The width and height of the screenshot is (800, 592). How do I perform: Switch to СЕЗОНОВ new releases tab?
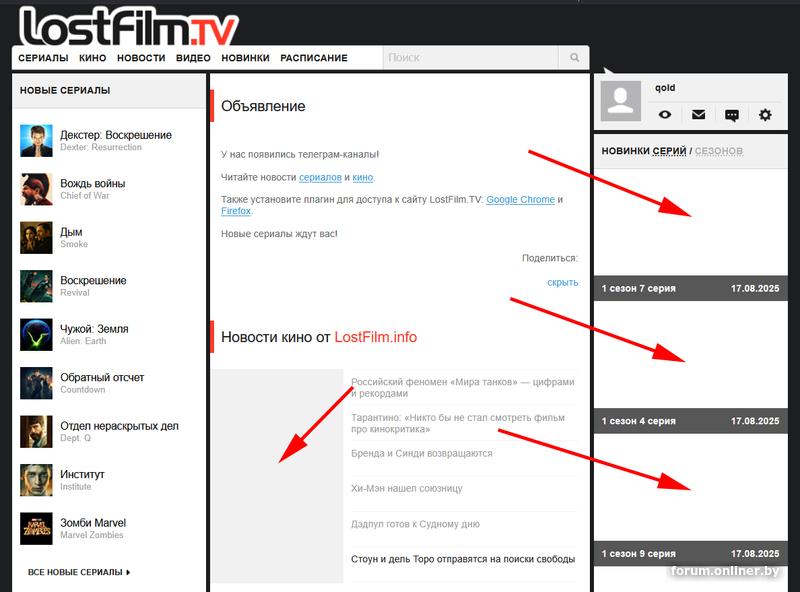click(718, 151)
